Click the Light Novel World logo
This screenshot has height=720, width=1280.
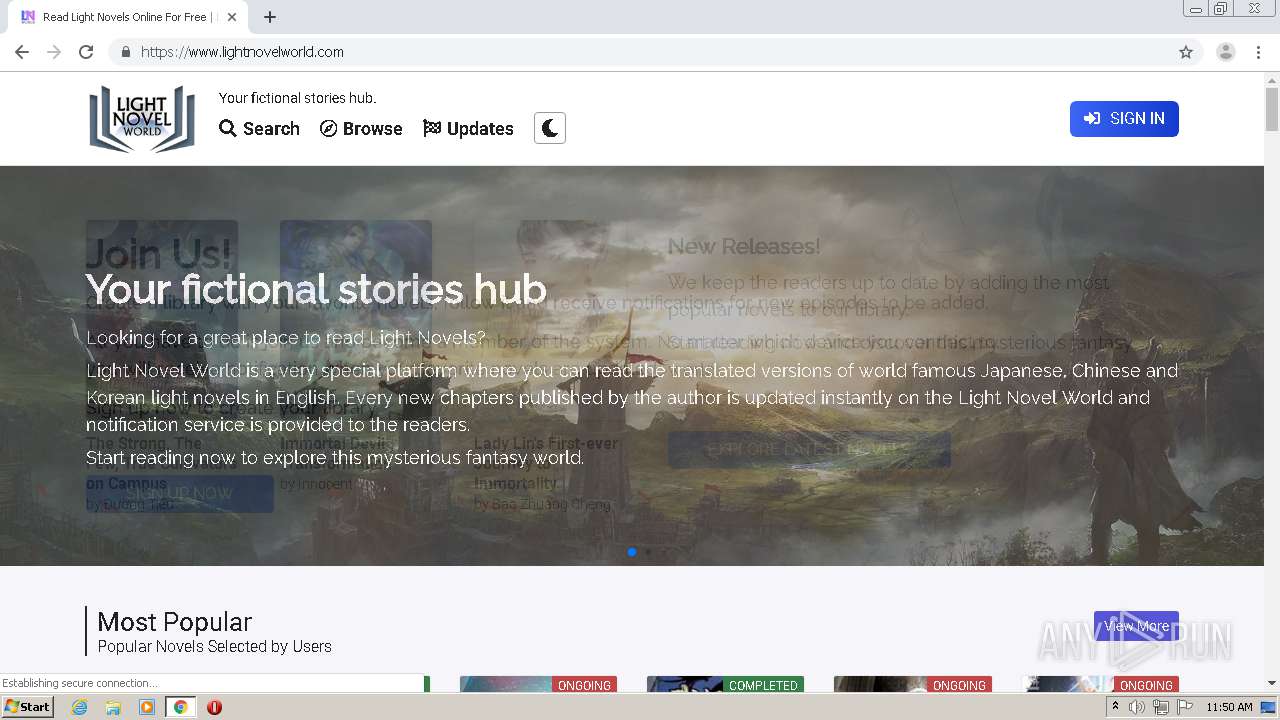click(x=142, y=118)
